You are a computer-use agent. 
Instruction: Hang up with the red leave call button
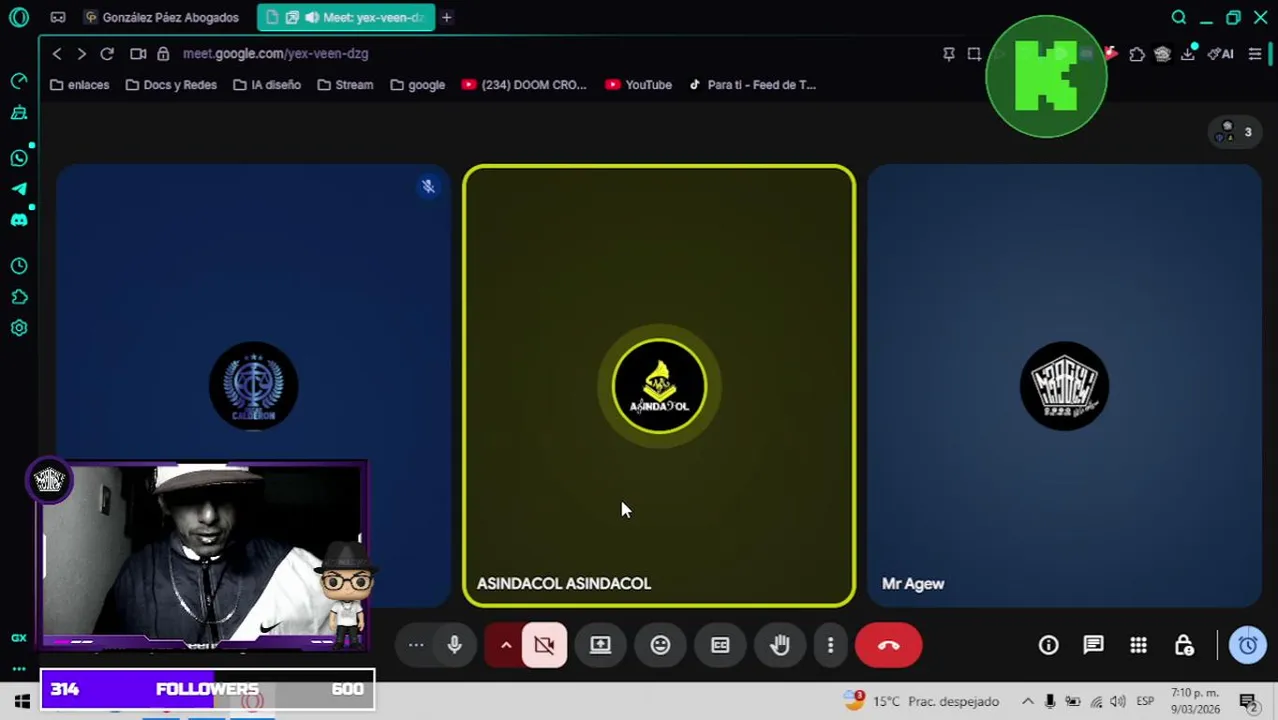coord(888,645)
